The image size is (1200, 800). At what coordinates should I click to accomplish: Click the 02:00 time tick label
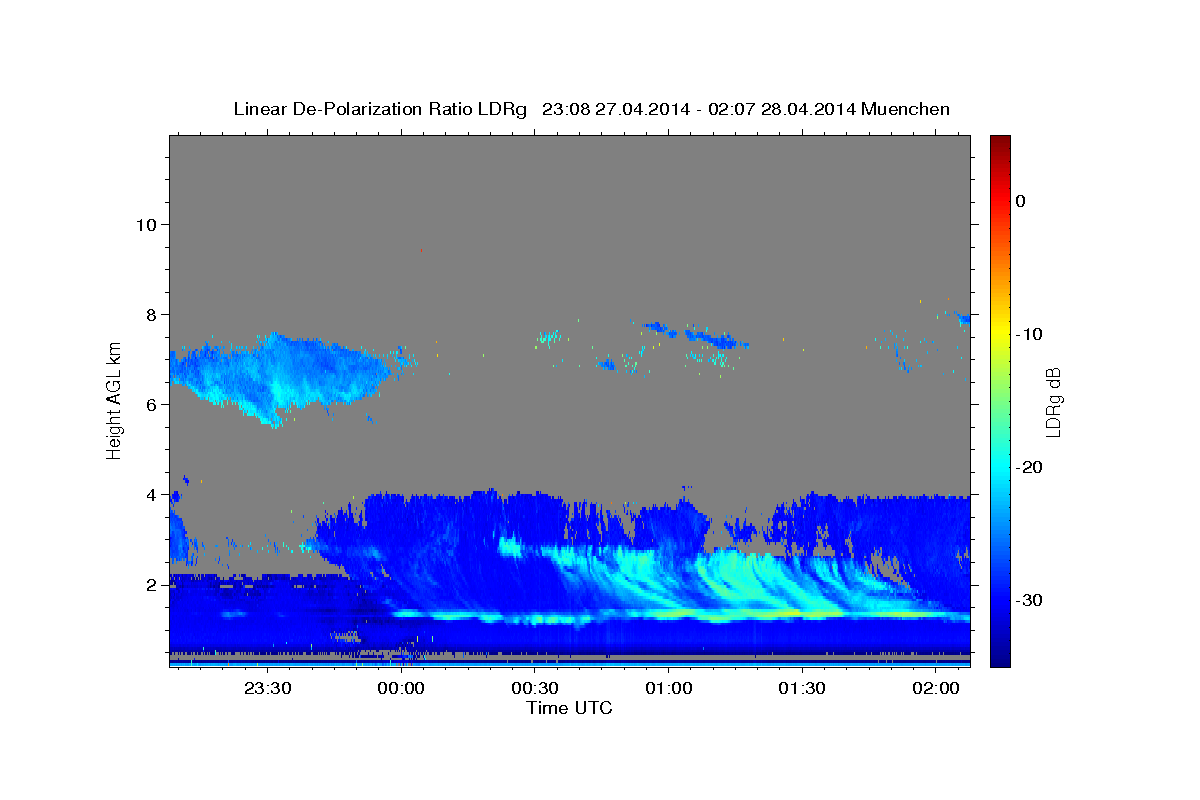(x=935, y=688)
